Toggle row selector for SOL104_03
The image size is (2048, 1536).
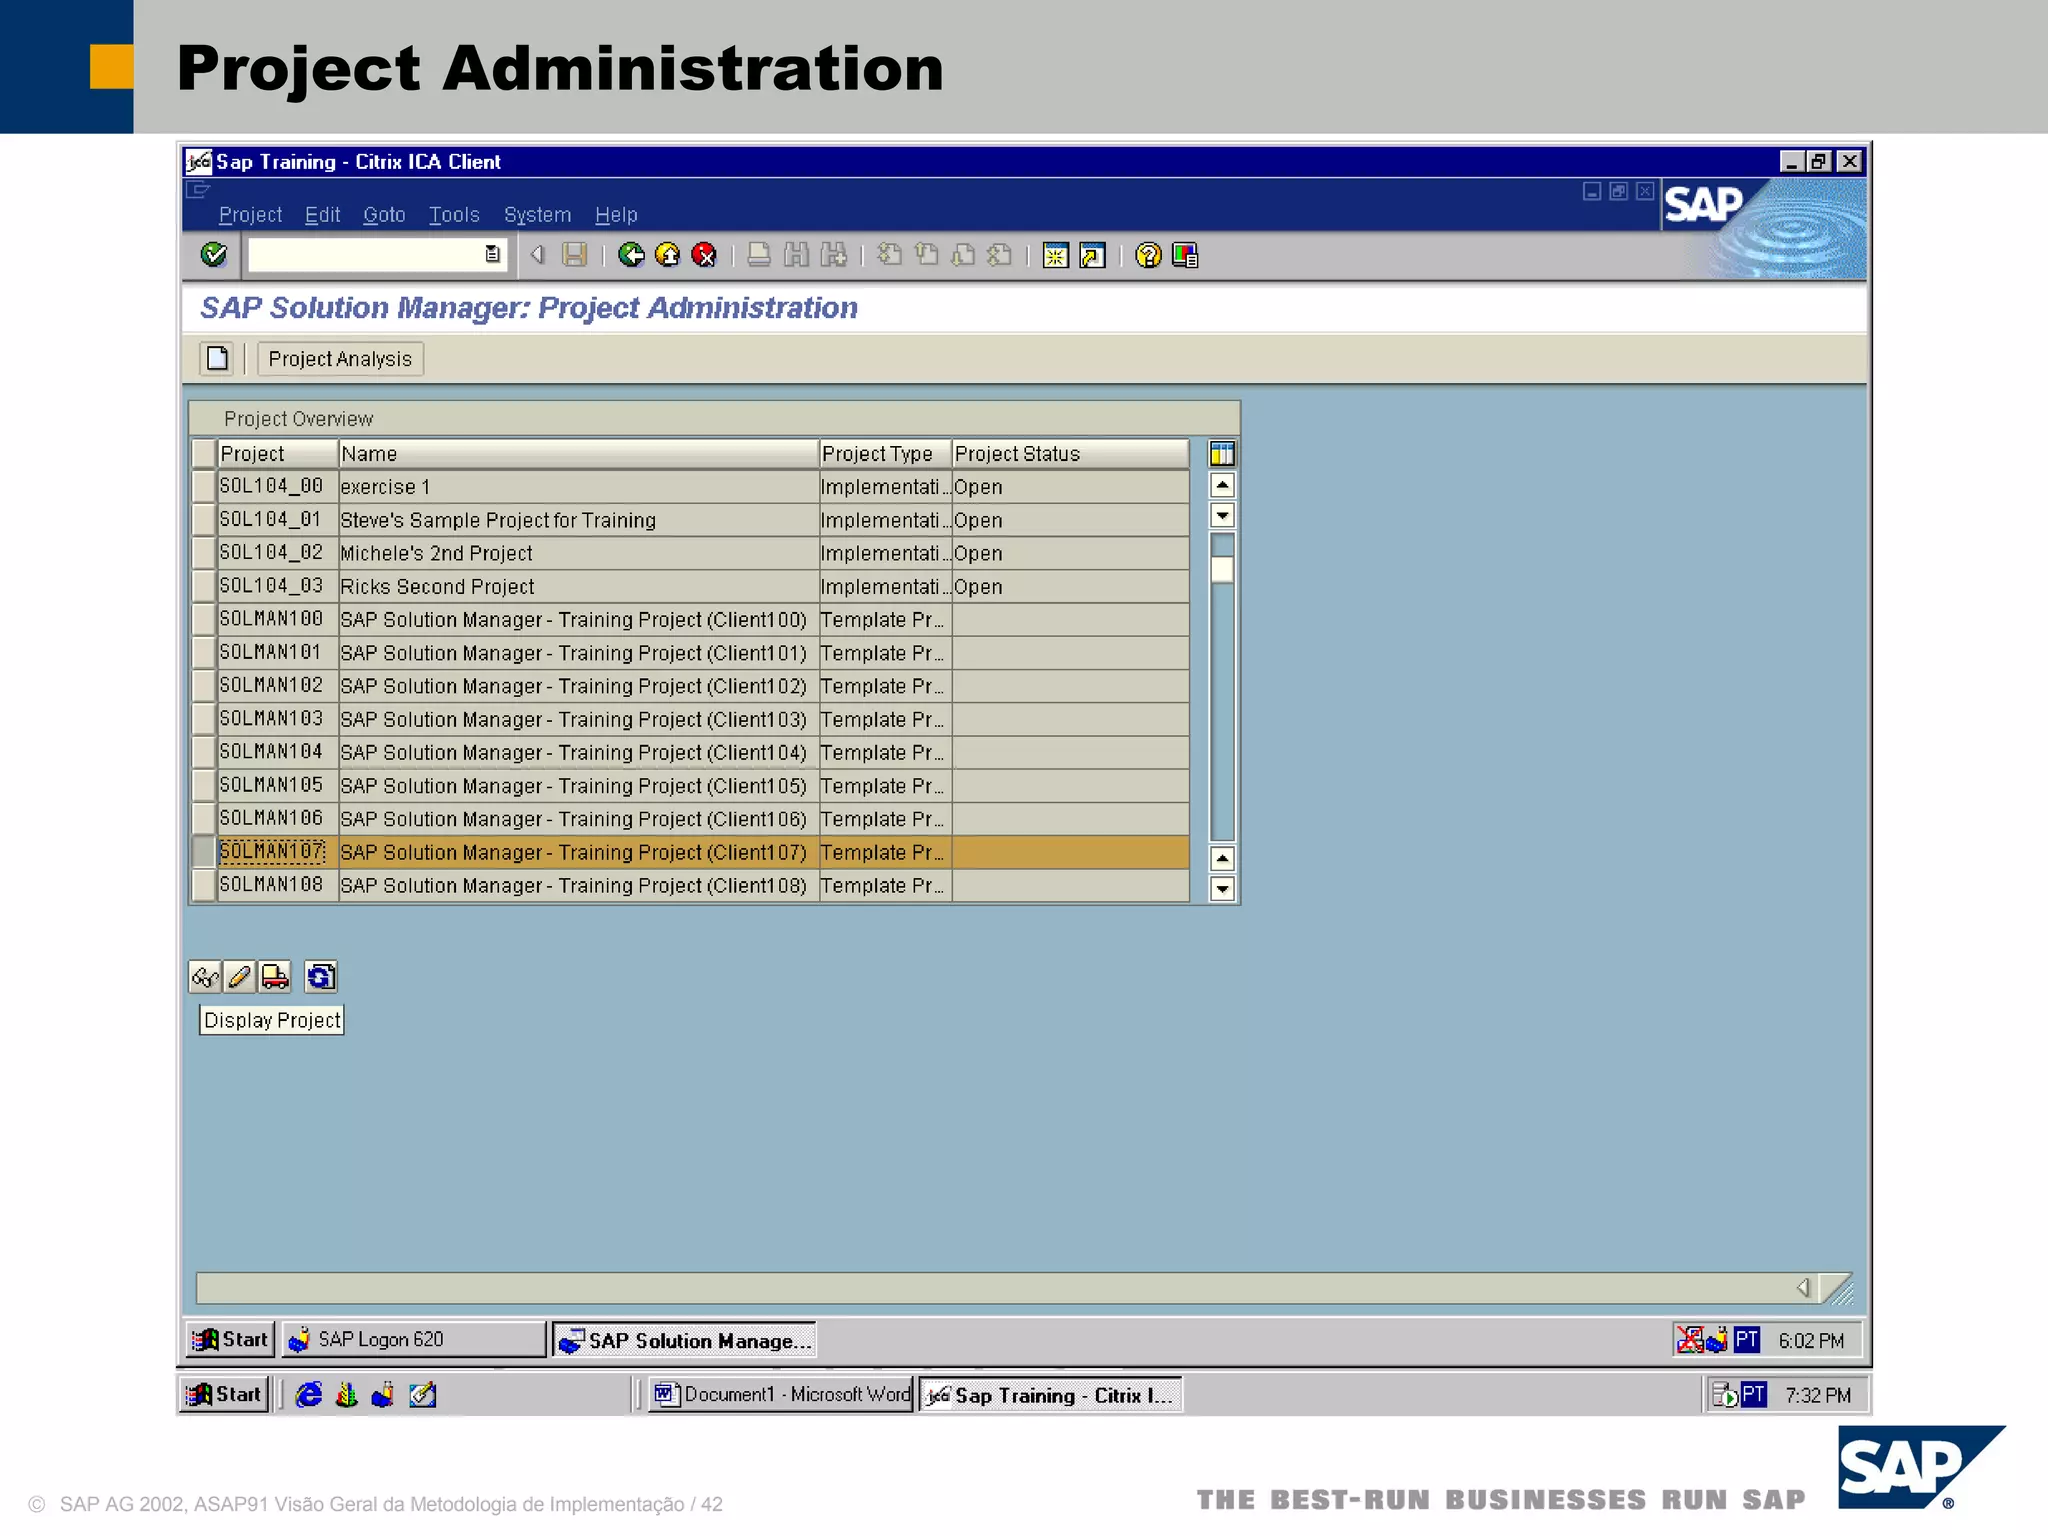[204, 586]
